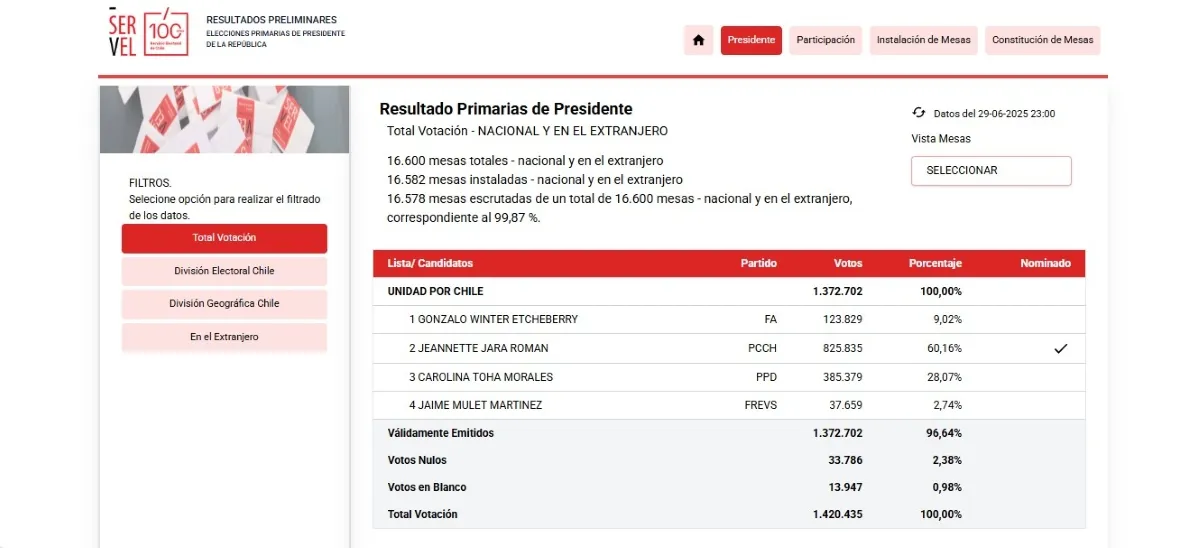Switch to the Presidente tab
Viewport: 1200px width, 548px height.
[751, 40]
